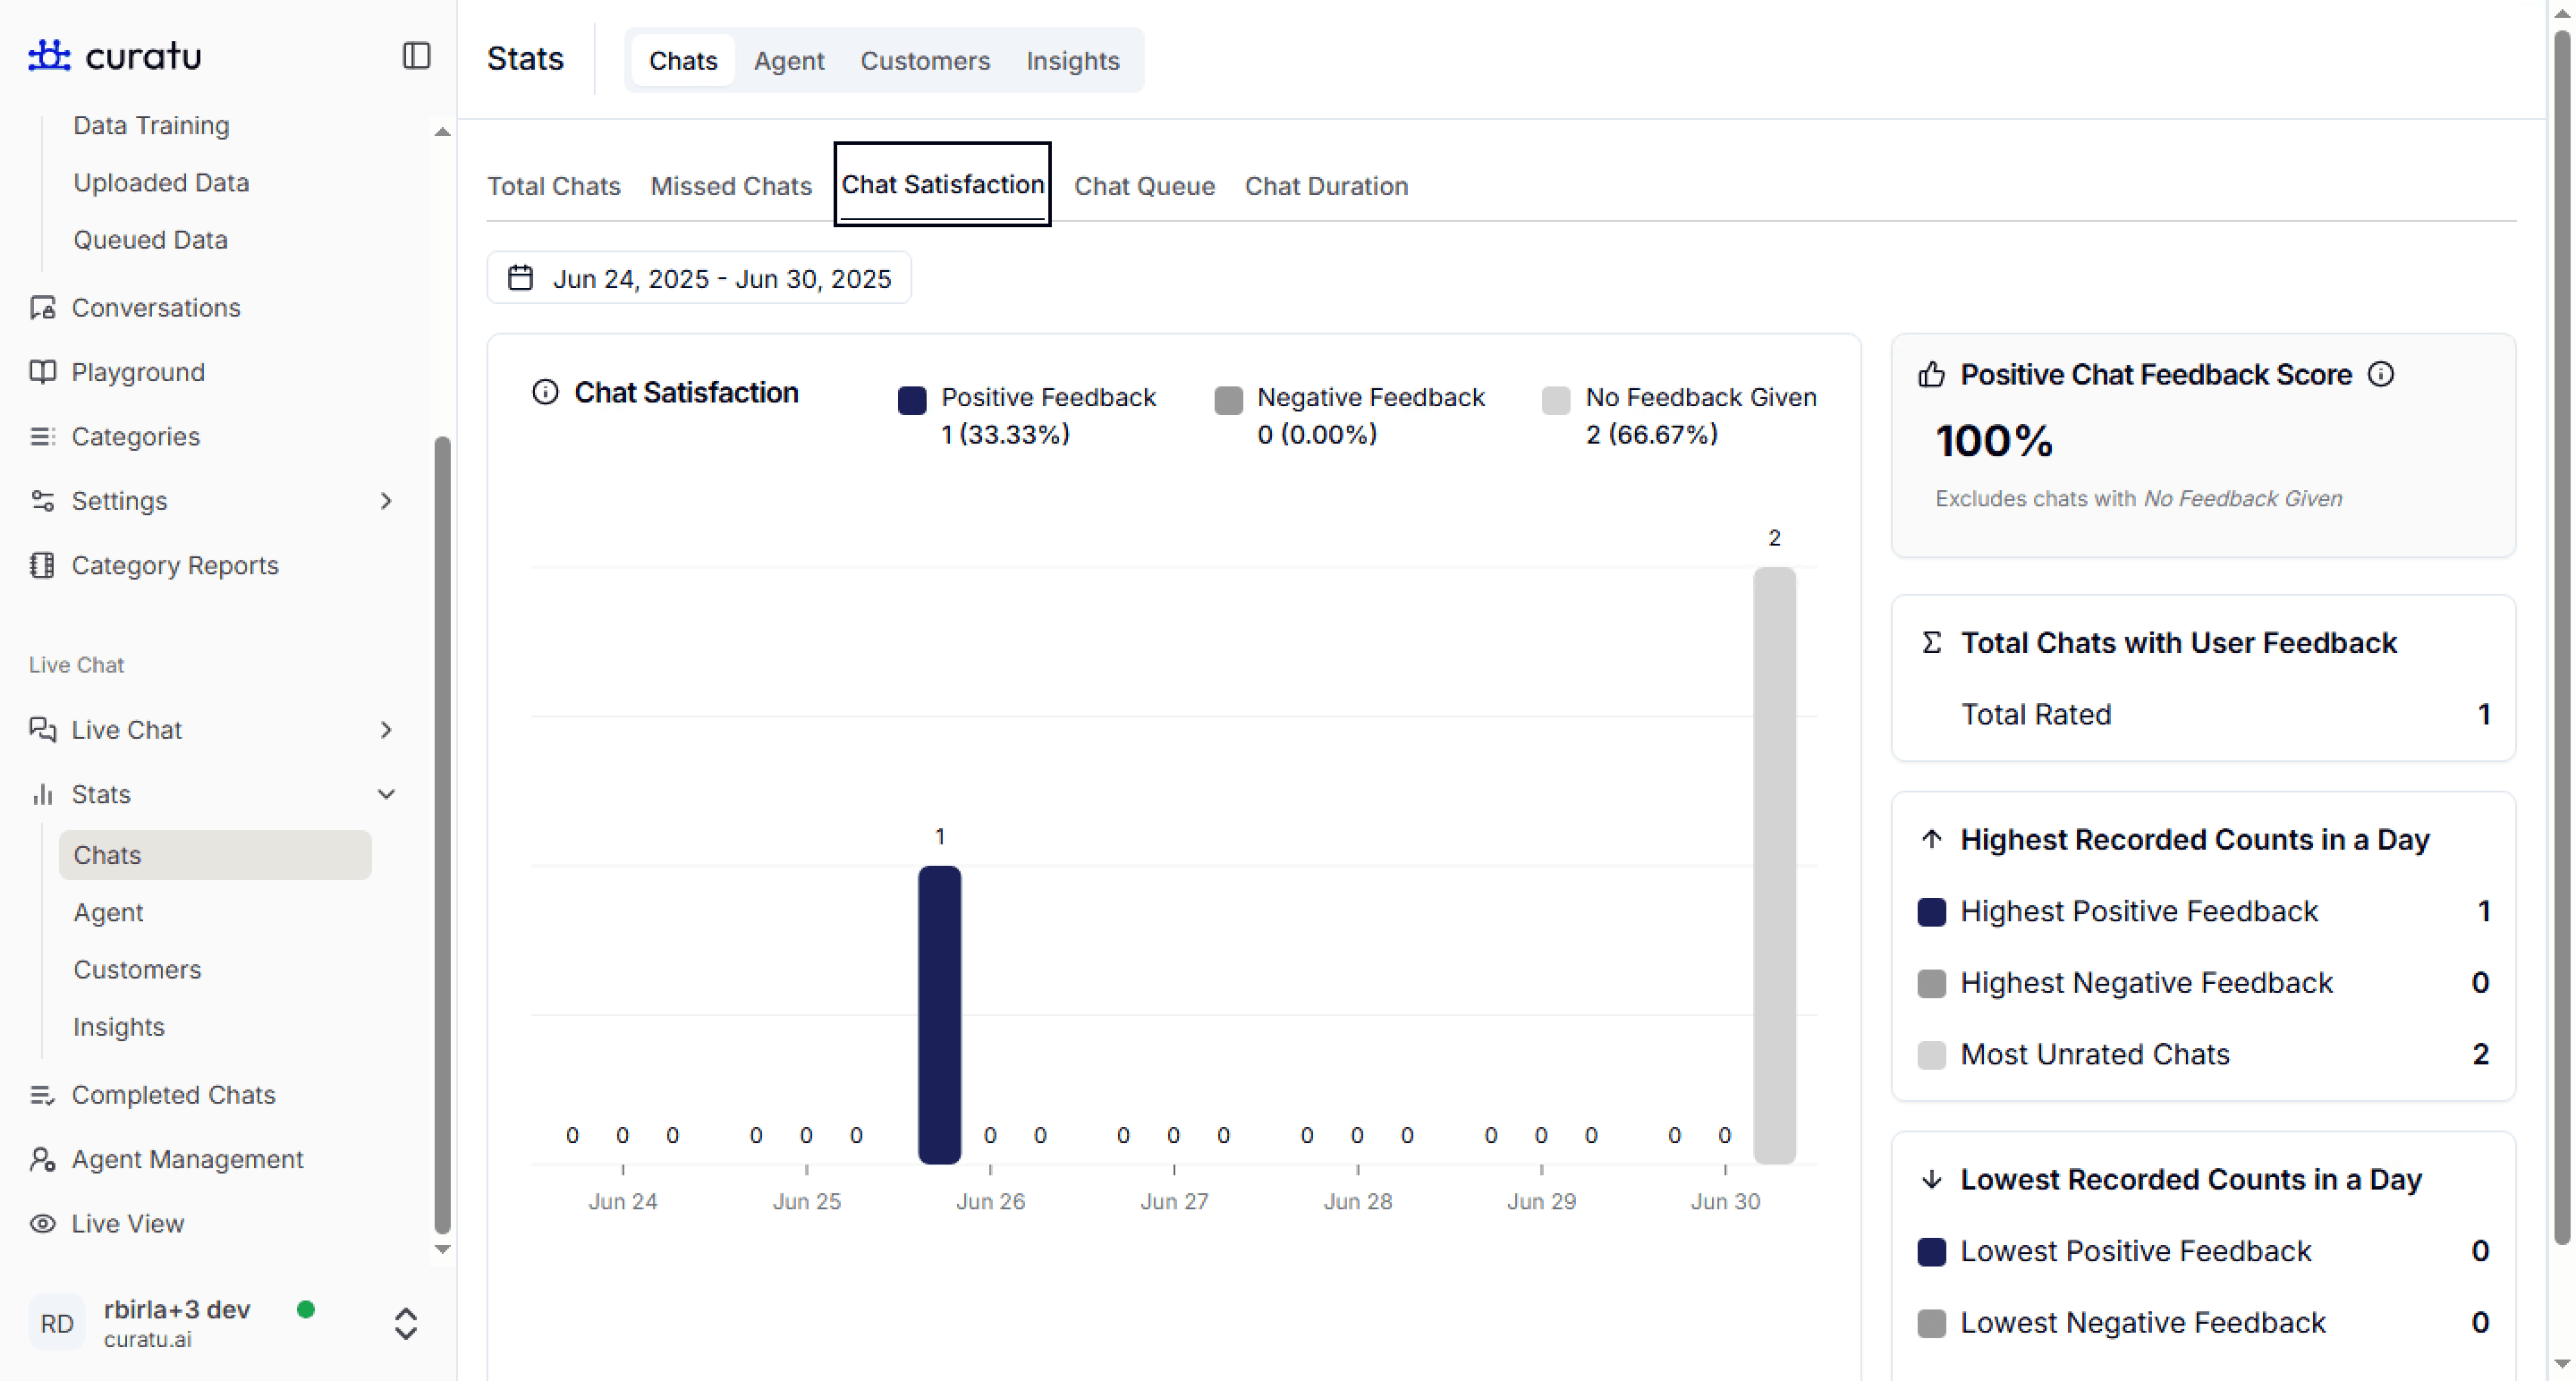Toggle Positive Feedback legend swatch
Image resolution: width=2576 pixels, height=1381 pixels.
(x=911, y=400)
